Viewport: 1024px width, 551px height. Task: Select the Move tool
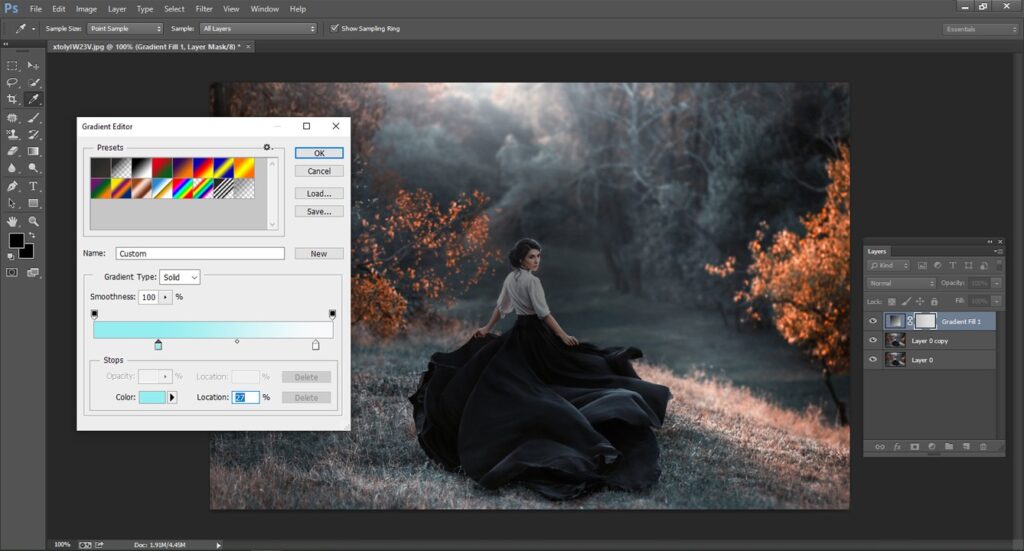tap(33, 65)
